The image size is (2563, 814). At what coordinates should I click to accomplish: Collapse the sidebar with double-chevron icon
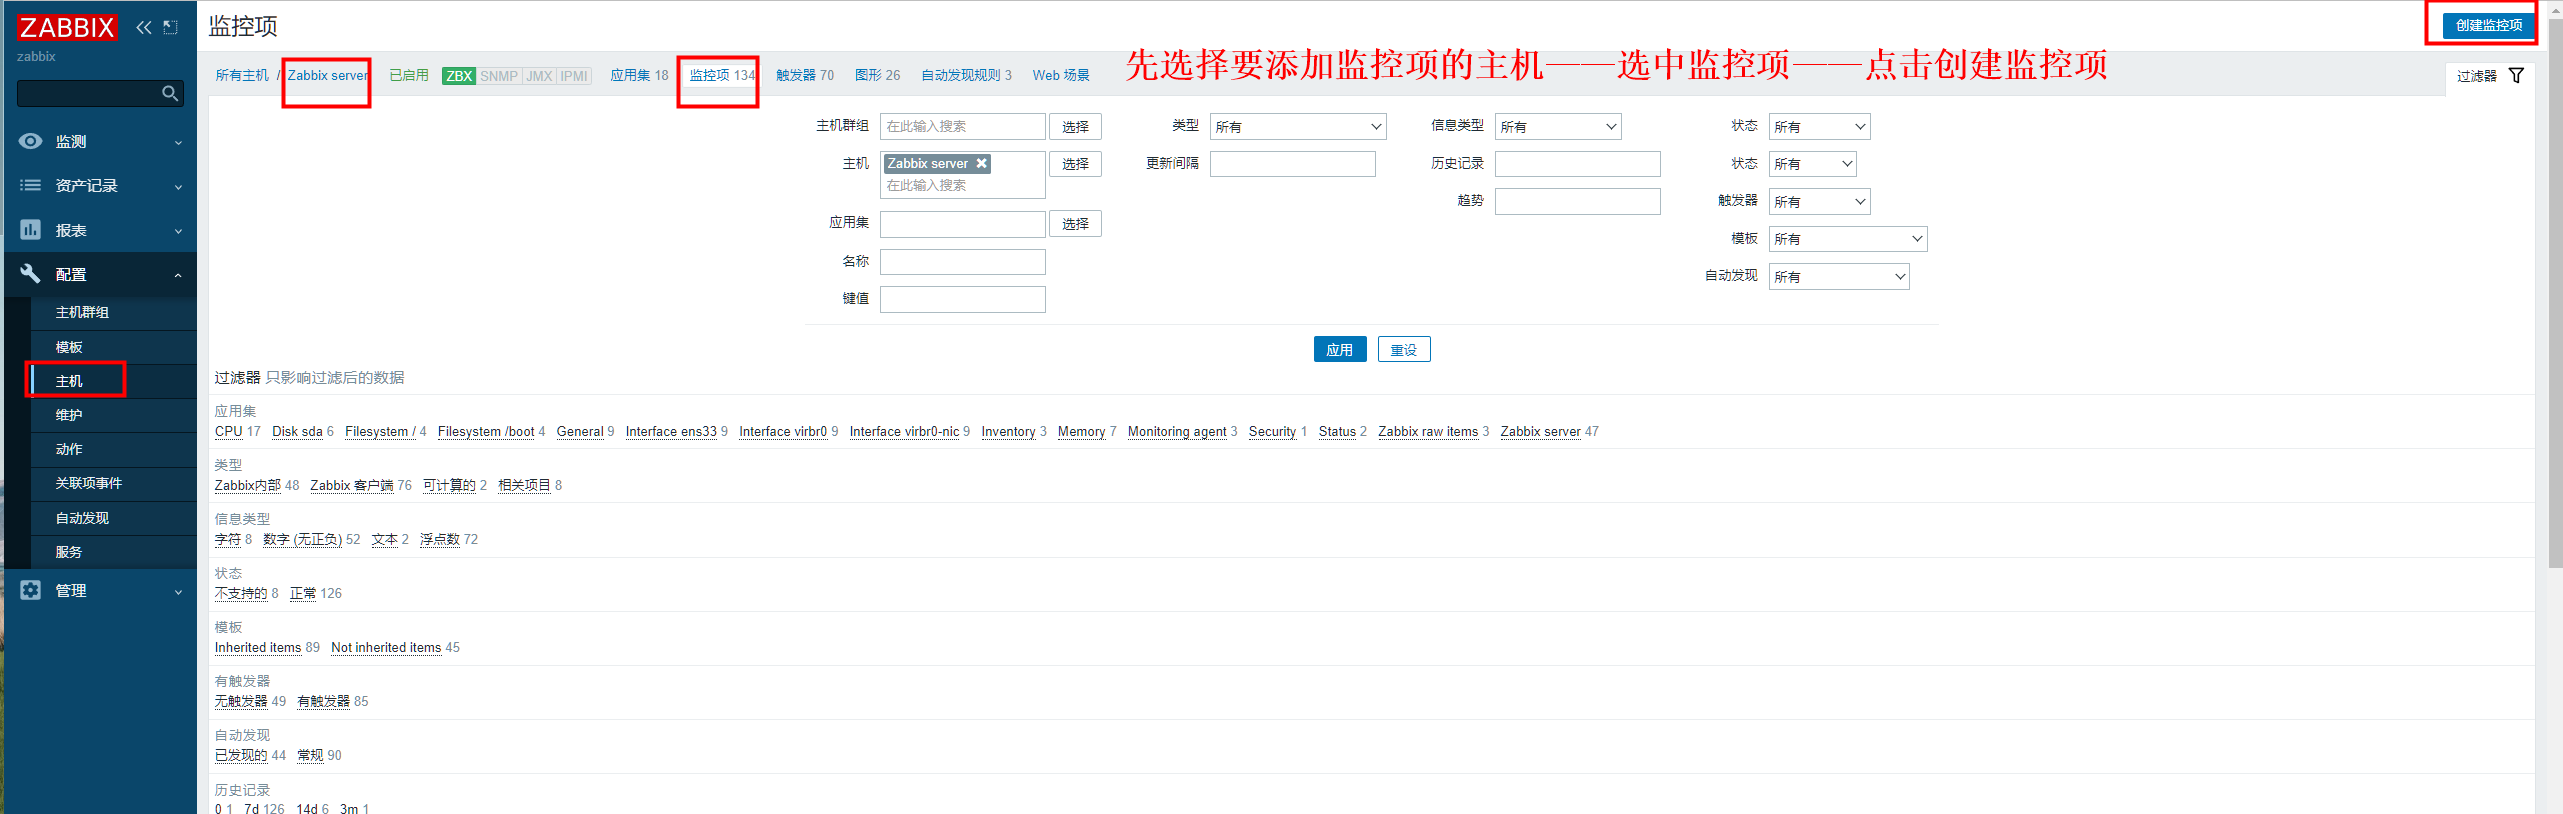click(x=144, y=27)
